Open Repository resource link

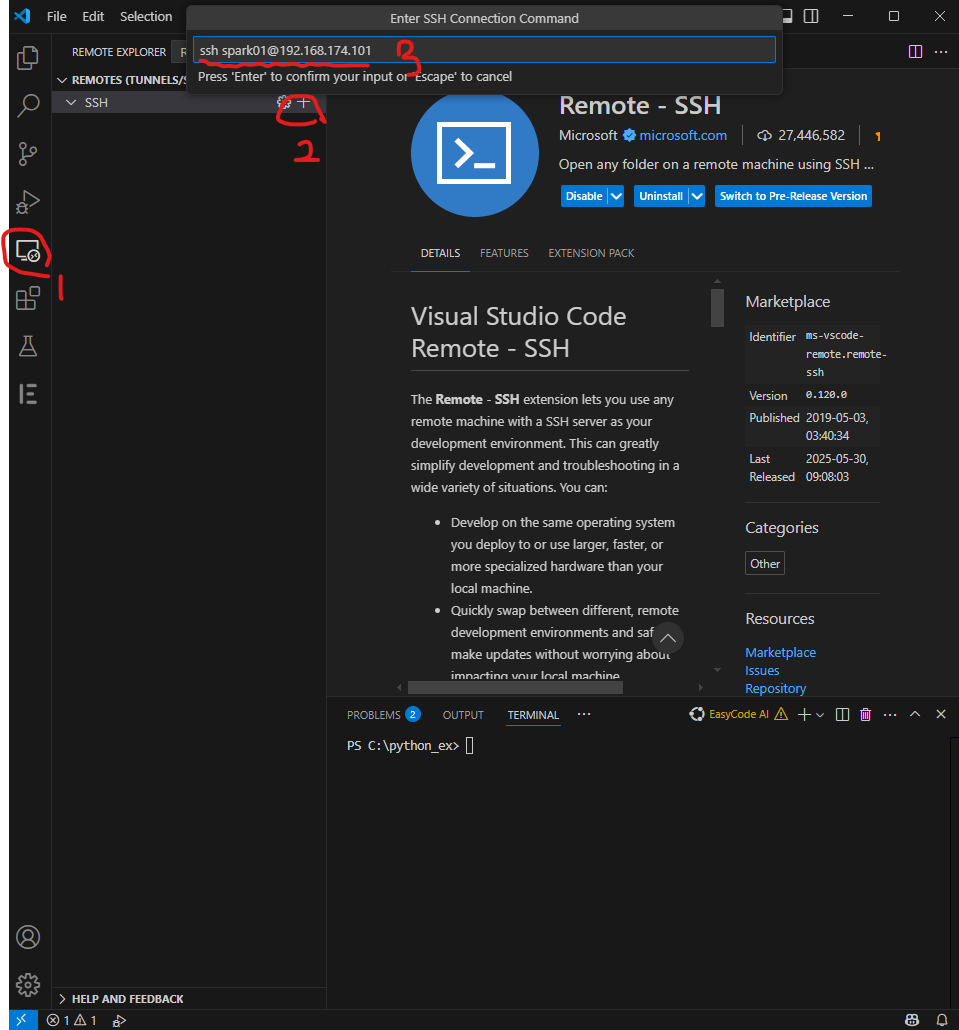(775, 688)
